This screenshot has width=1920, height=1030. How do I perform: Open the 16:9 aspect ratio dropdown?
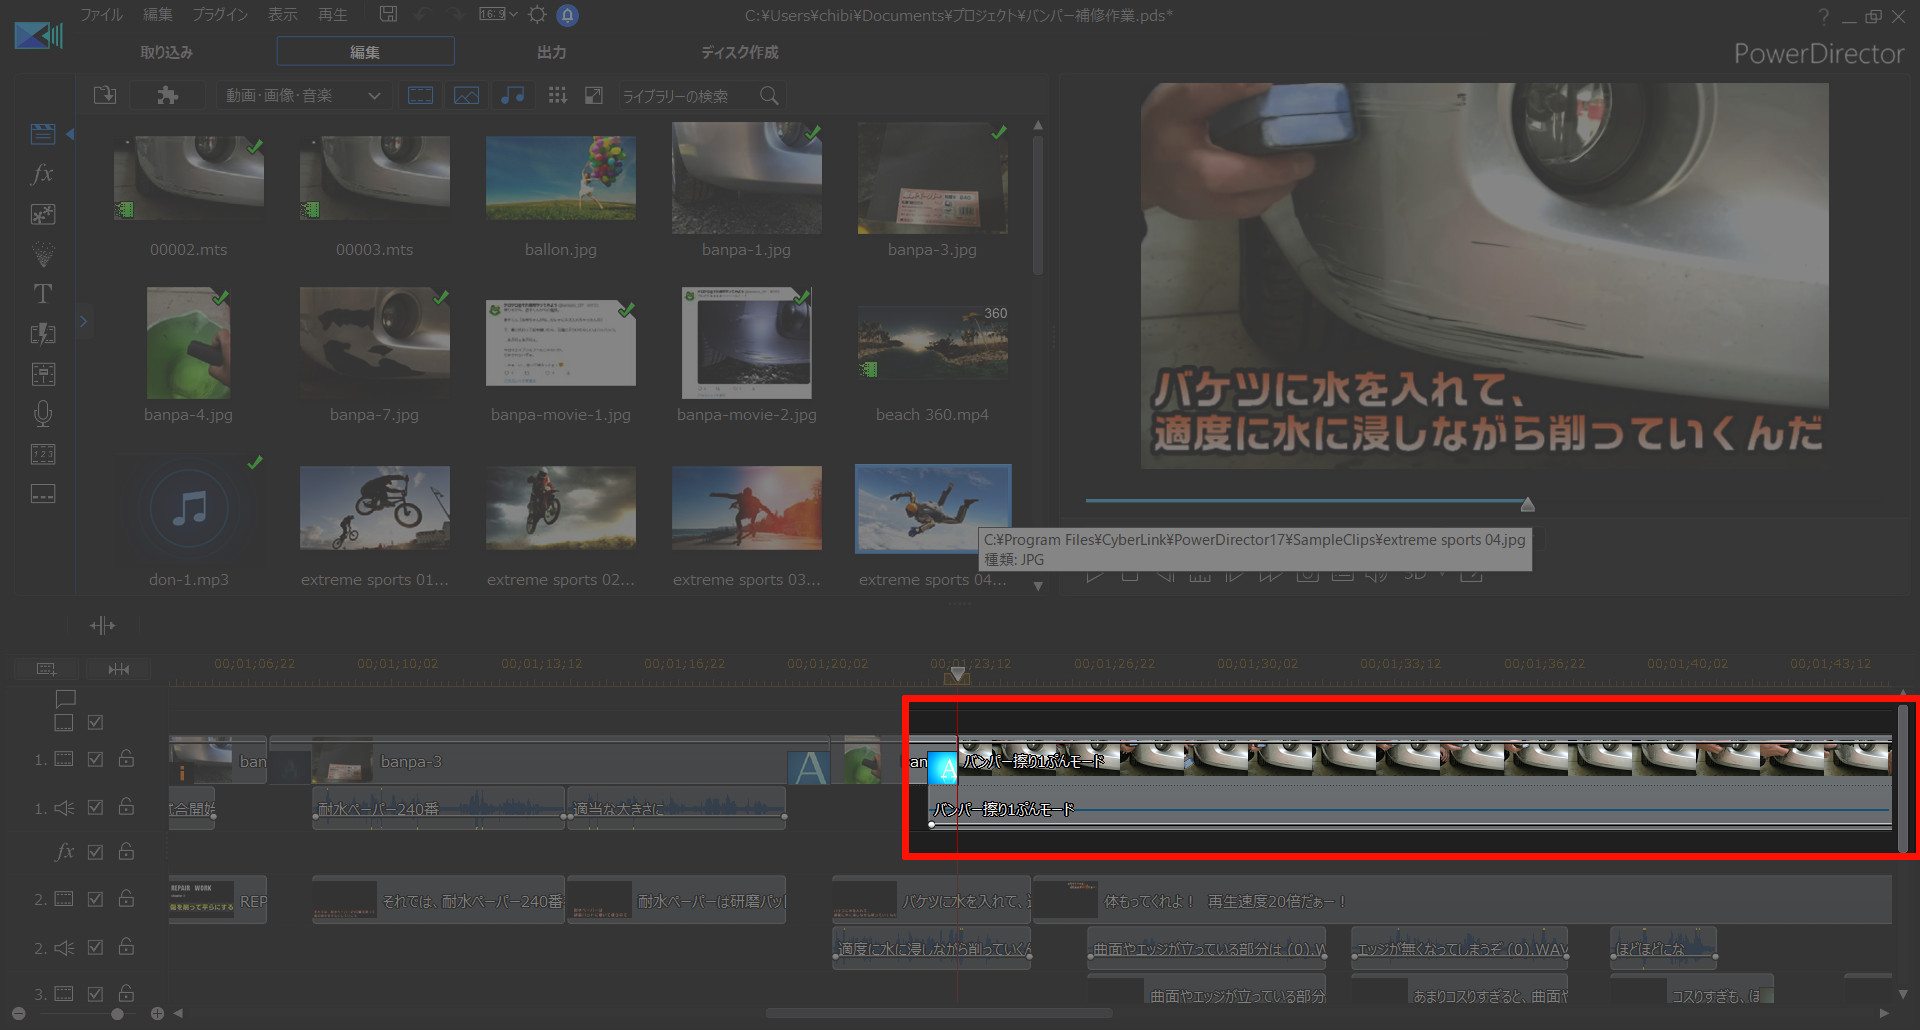click(x=498, y=14)
